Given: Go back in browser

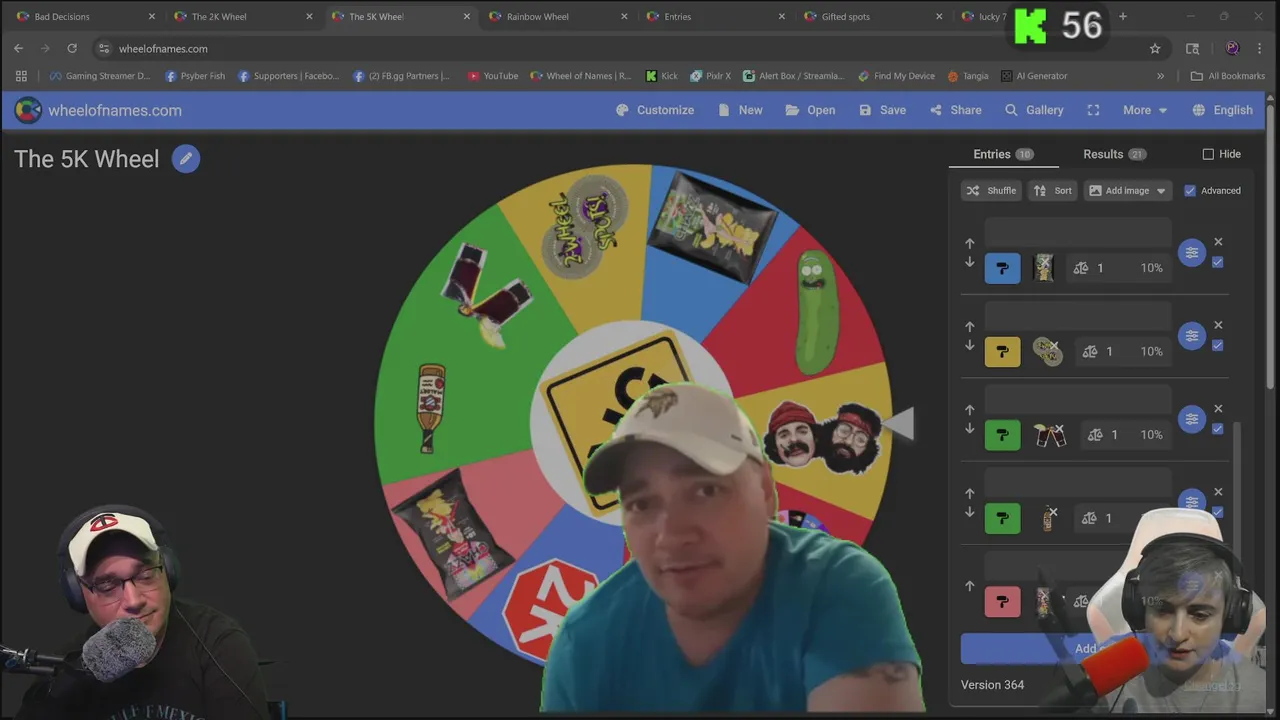Looking at the screenshot, I should tap(18, 48).
